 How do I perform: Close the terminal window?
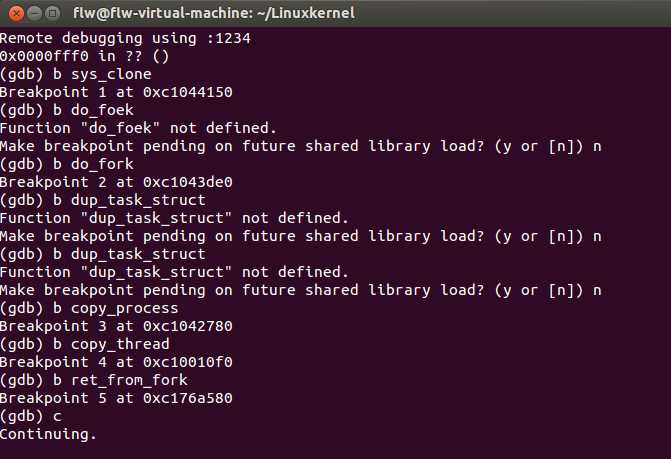coord(16,14)
